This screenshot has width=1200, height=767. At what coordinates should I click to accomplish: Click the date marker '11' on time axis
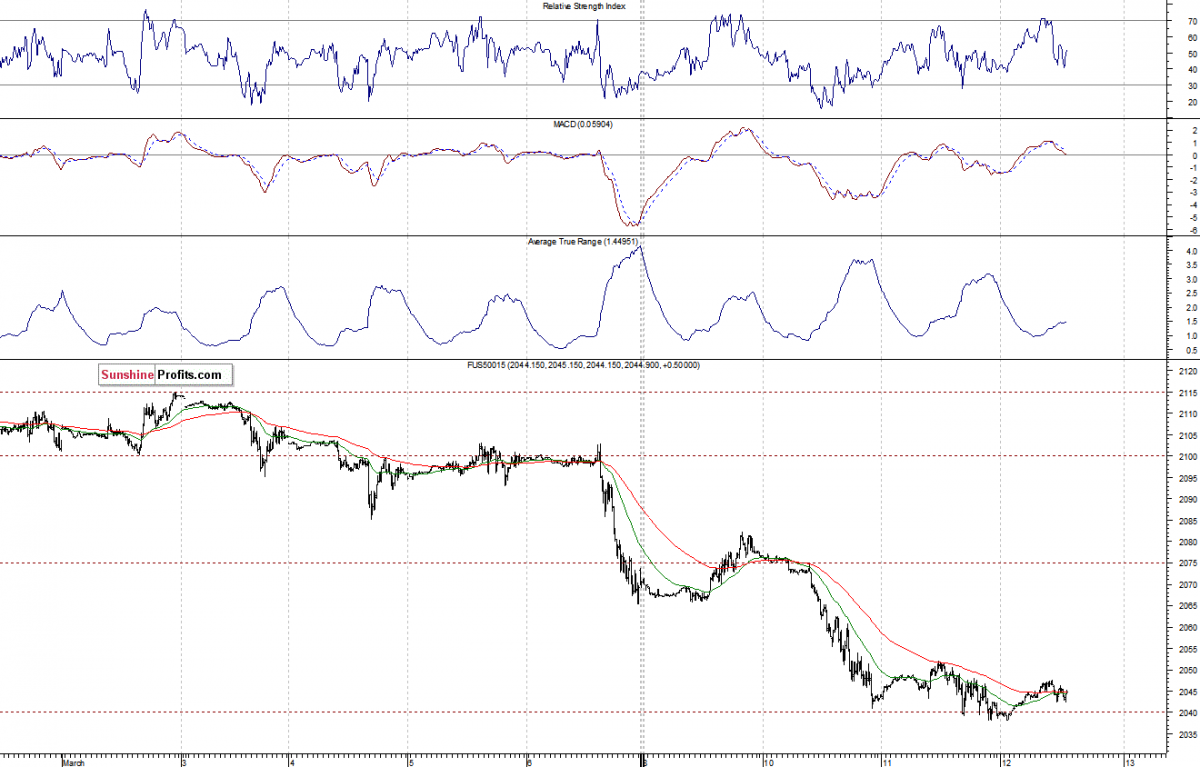point(887,762)
